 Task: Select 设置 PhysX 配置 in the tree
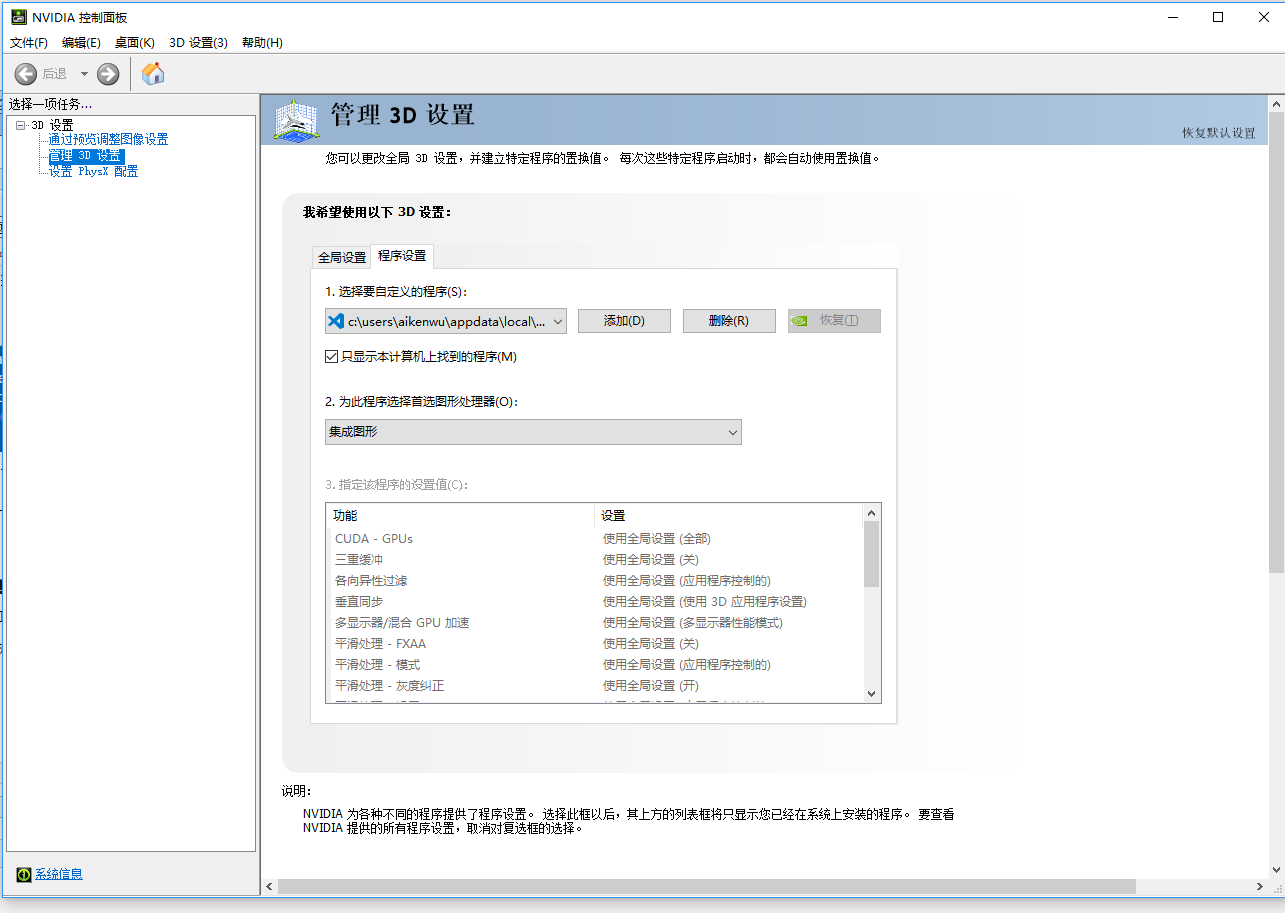[x=94, y=172]
